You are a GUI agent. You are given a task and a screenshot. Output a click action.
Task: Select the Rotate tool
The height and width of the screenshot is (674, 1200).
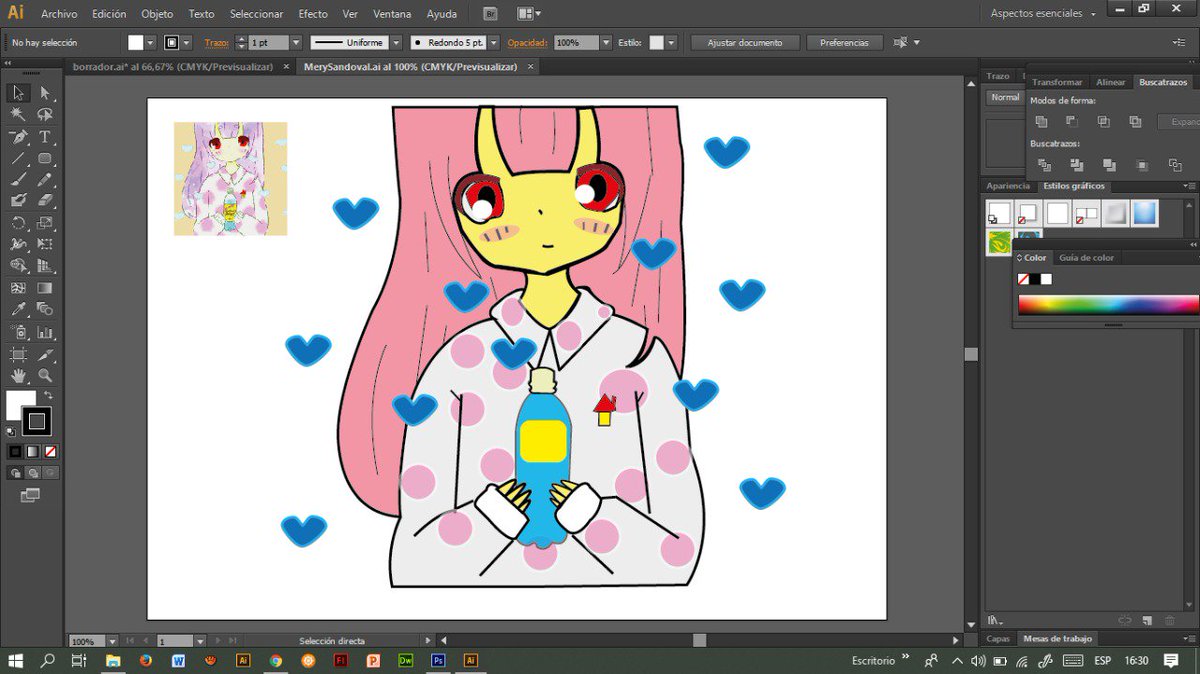[18, 223]
